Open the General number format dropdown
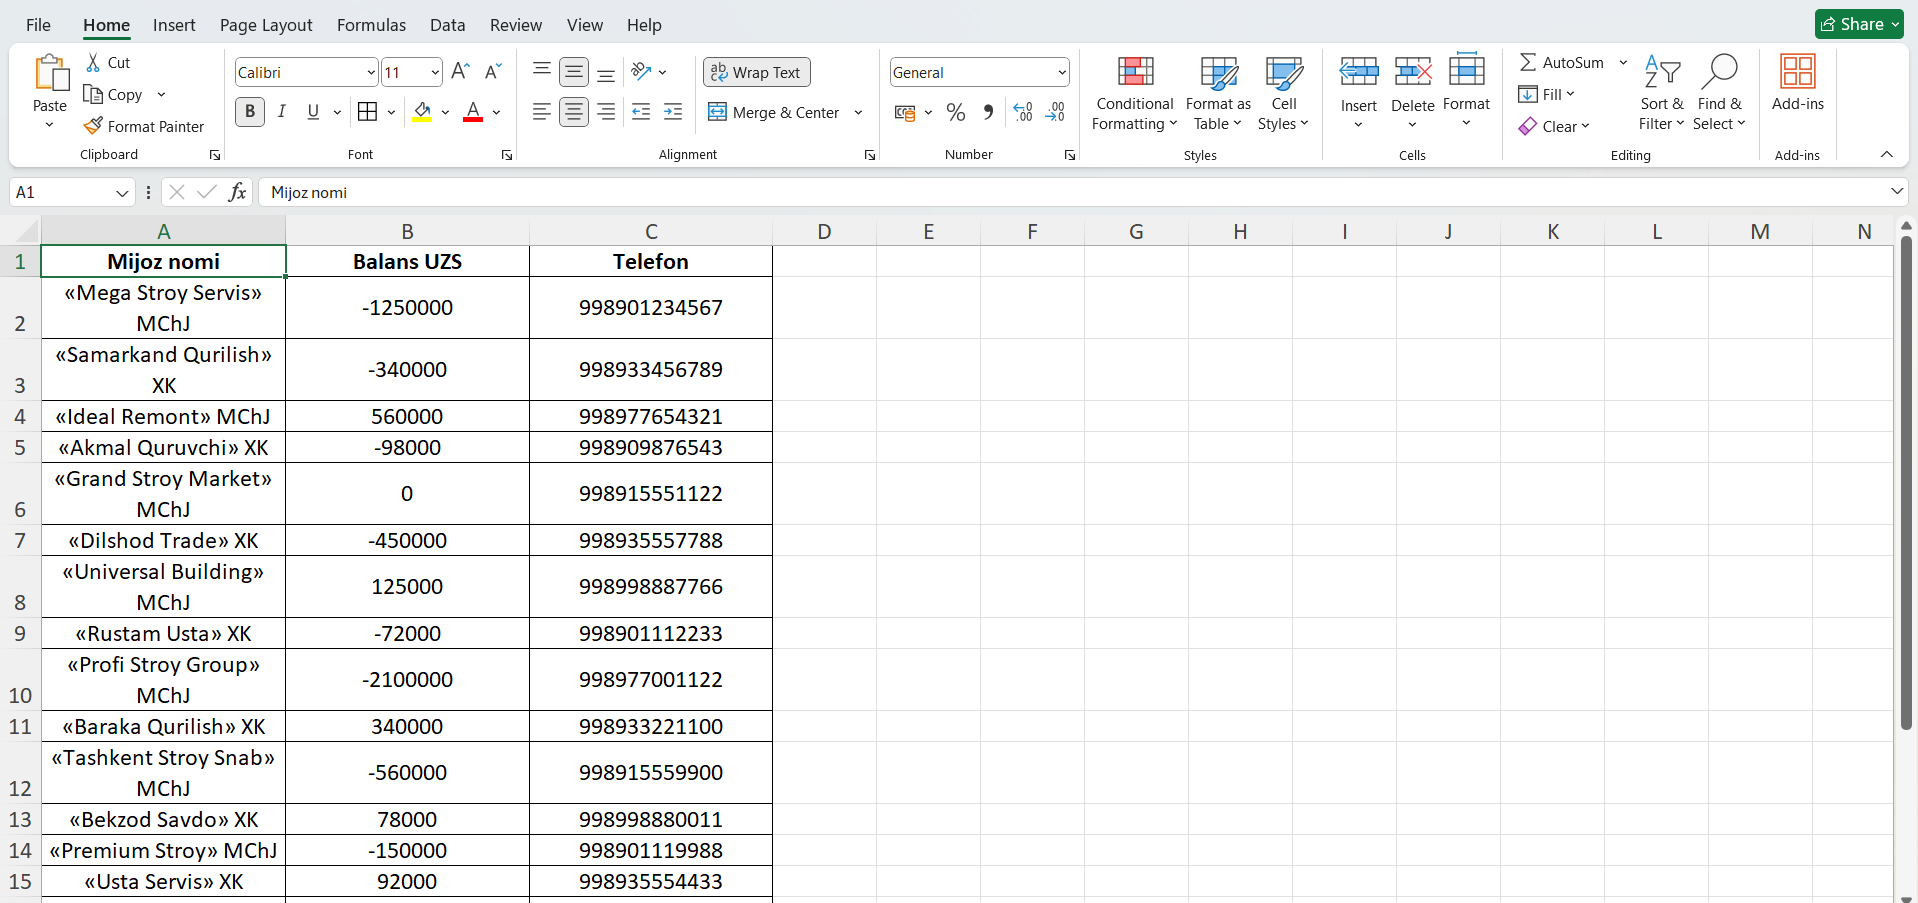The width and height of the screenshot is (1918, 903). pos(1061,72)
